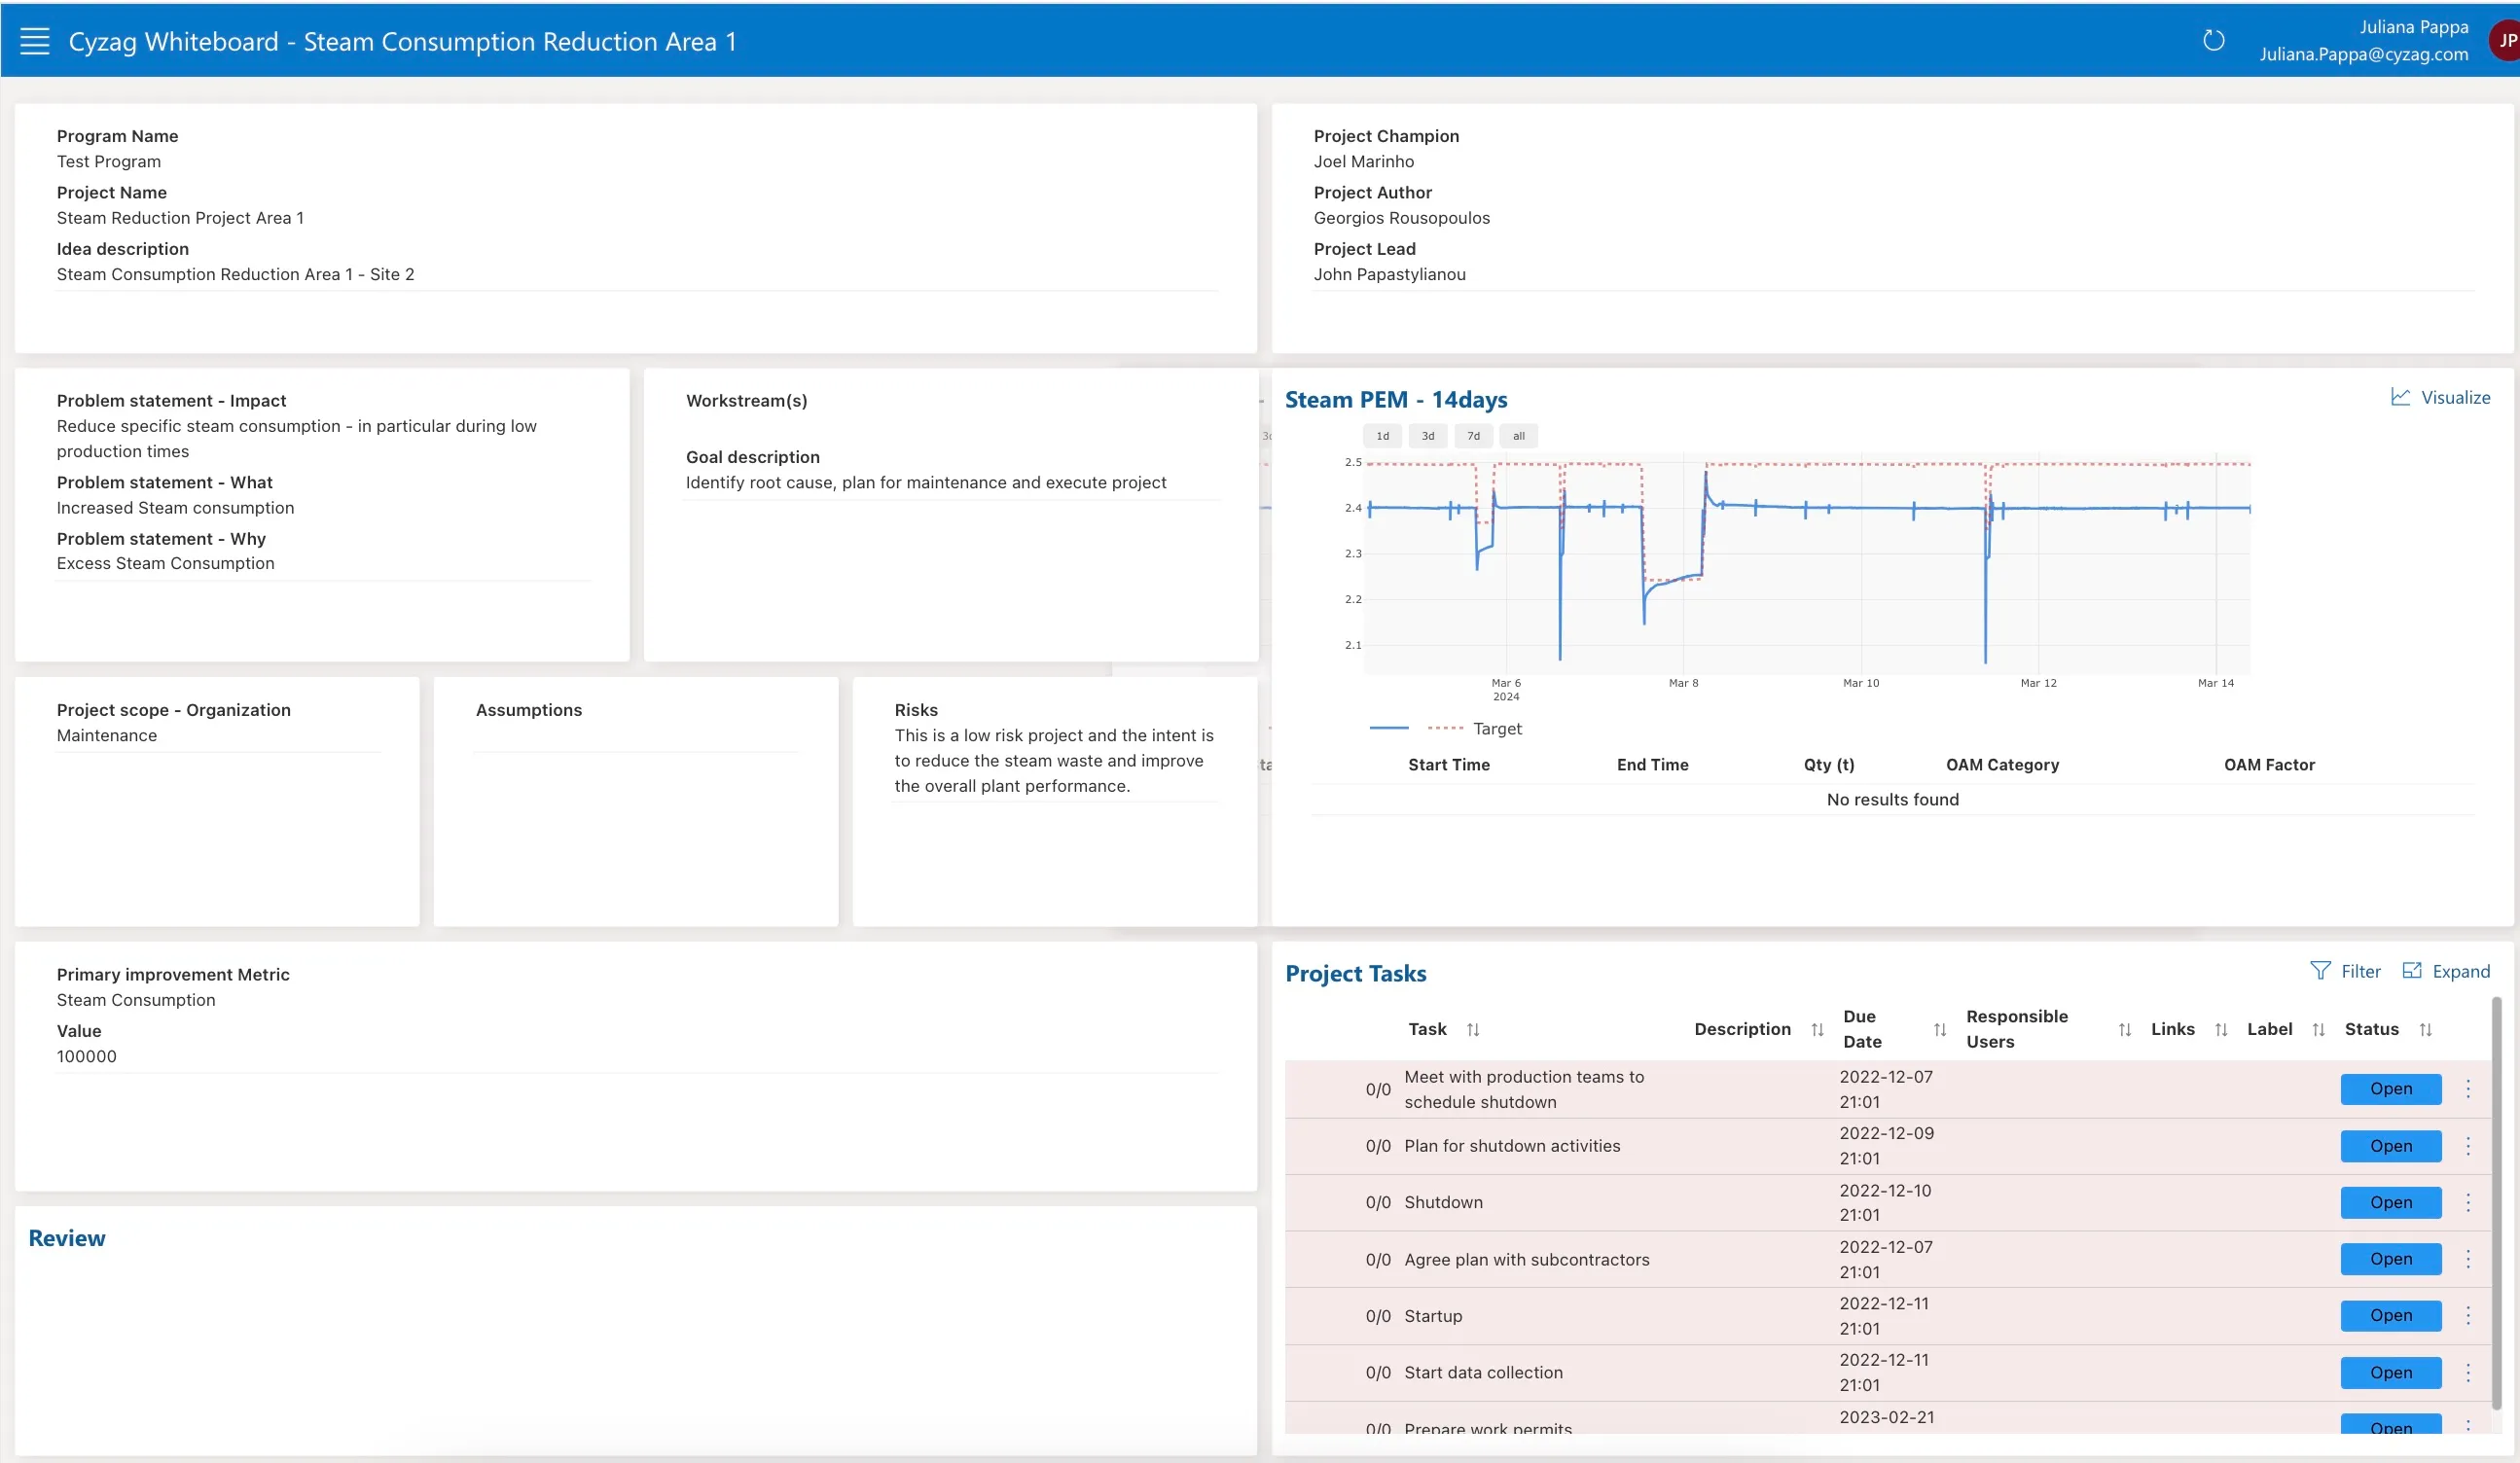This screenshot has height=1463, width=2520.
Task: Click Open status for Plan for shutdown activities
Action: (x=2390, y=1146)
